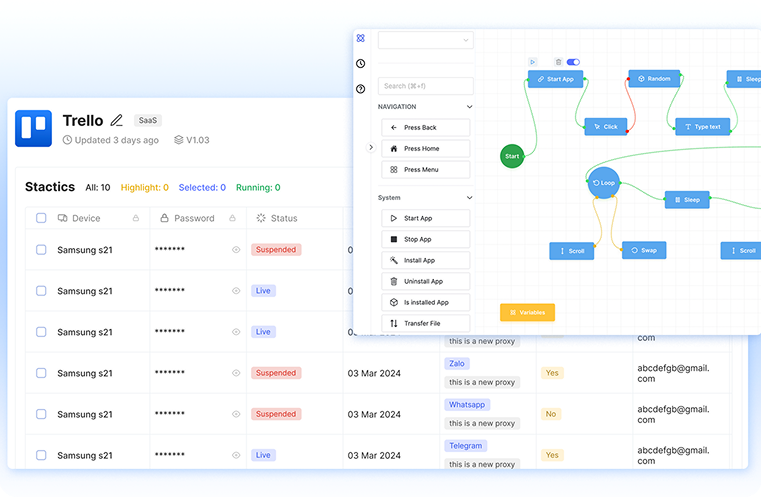Screen dimensions: 761x497
Task: Reveal password in the Telegram row
Action: [x=236, y=455]
